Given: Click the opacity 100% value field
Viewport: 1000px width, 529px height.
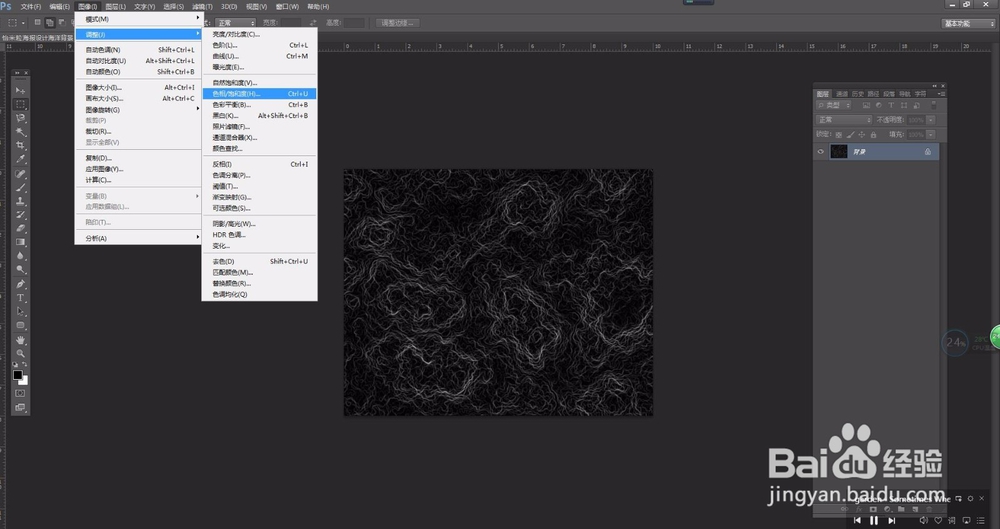Looking at the screenshot, I should tap(916, 120).
